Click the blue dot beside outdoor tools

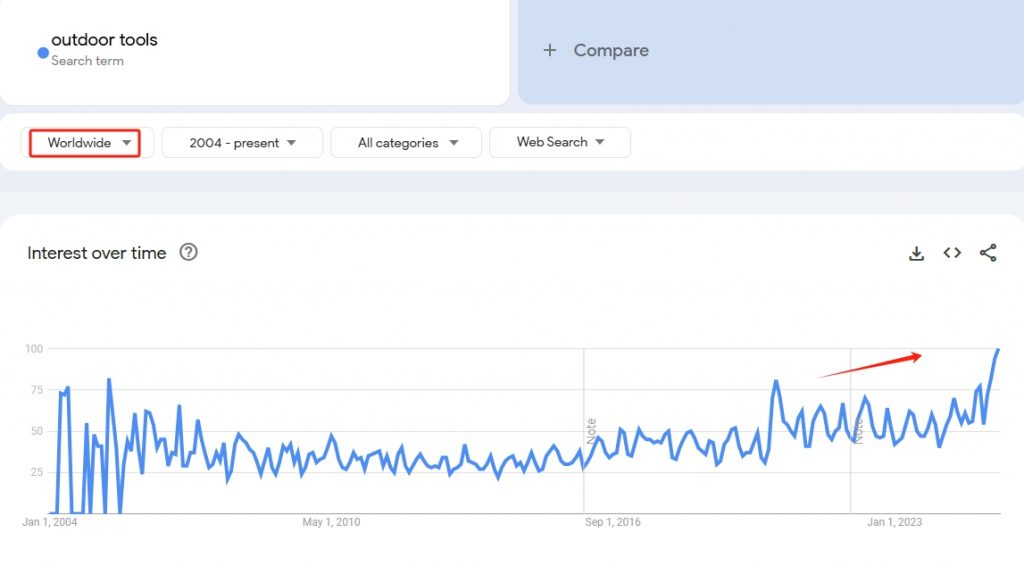[x=43, y=53]
